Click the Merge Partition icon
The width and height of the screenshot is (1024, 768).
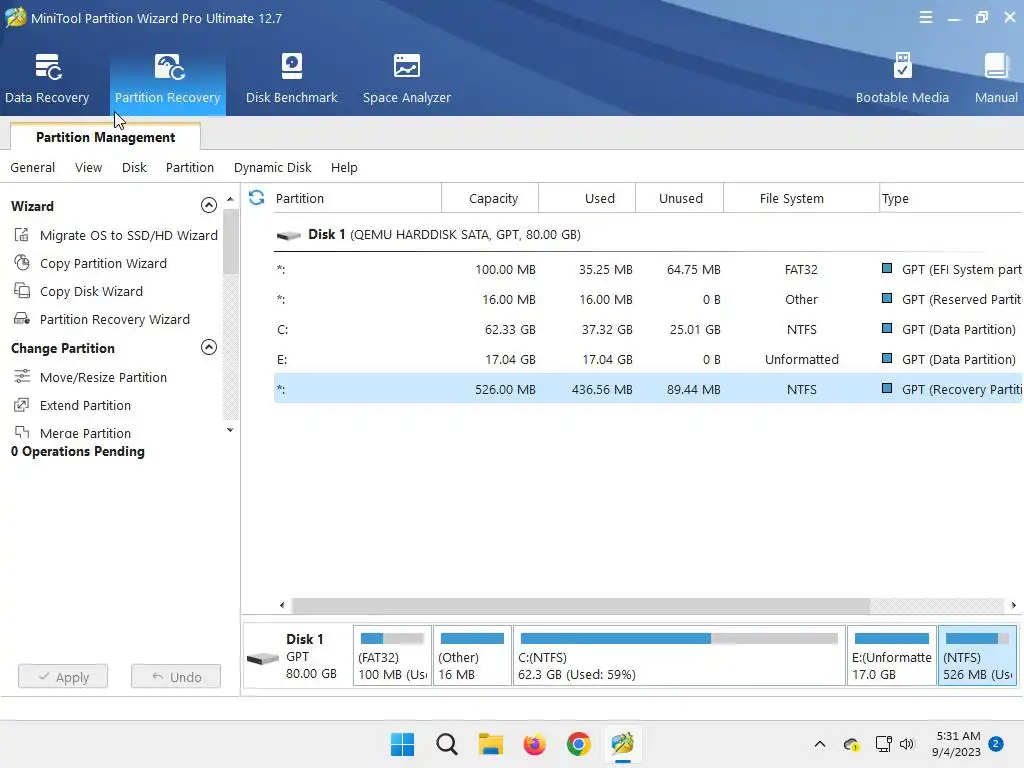coord(22,432)
